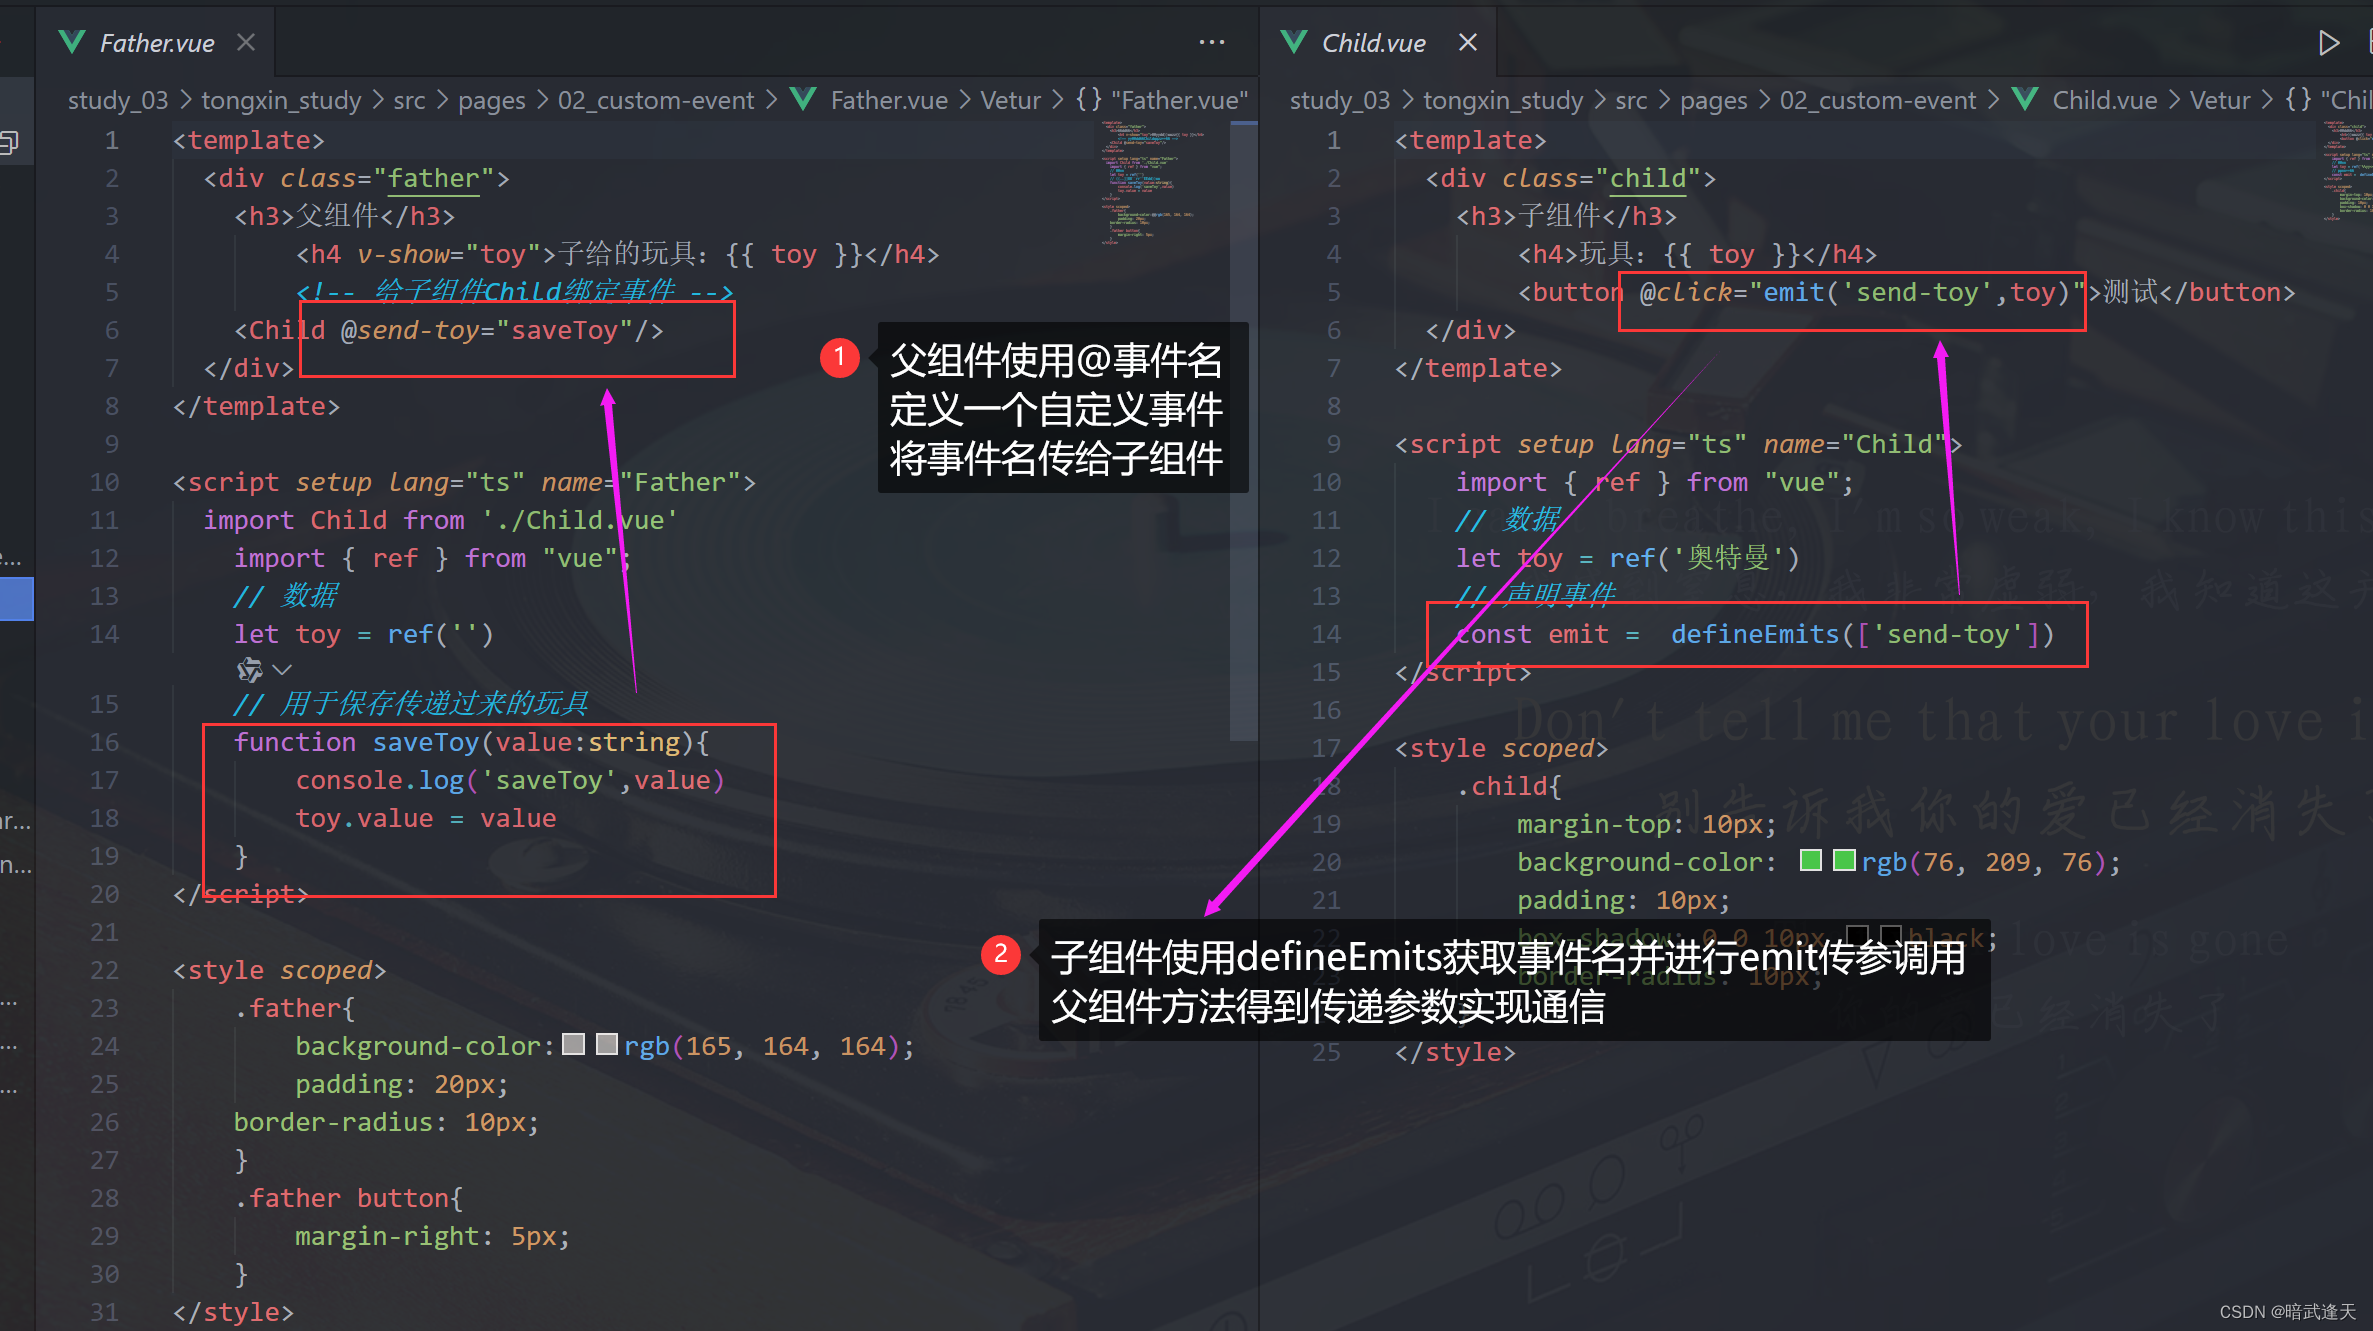
Task: Click '@send-toy' attribute on Father.vue line 6
Action: 410,330
